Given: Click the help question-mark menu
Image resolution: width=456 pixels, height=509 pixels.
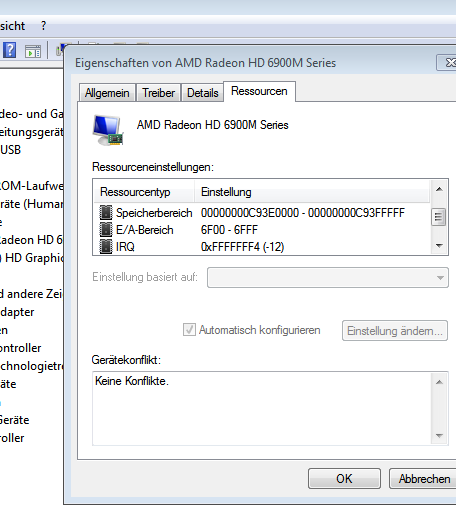Looking at the screenshot, I should click(x=44, y=26).
